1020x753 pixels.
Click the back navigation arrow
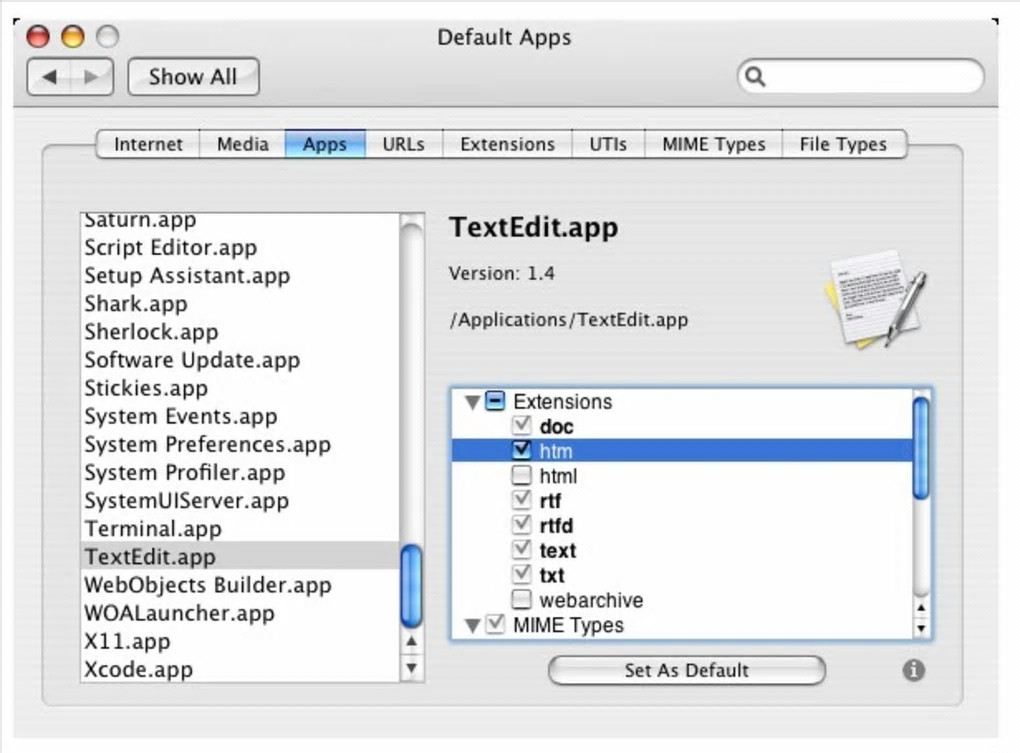click(x=49, y=77)
